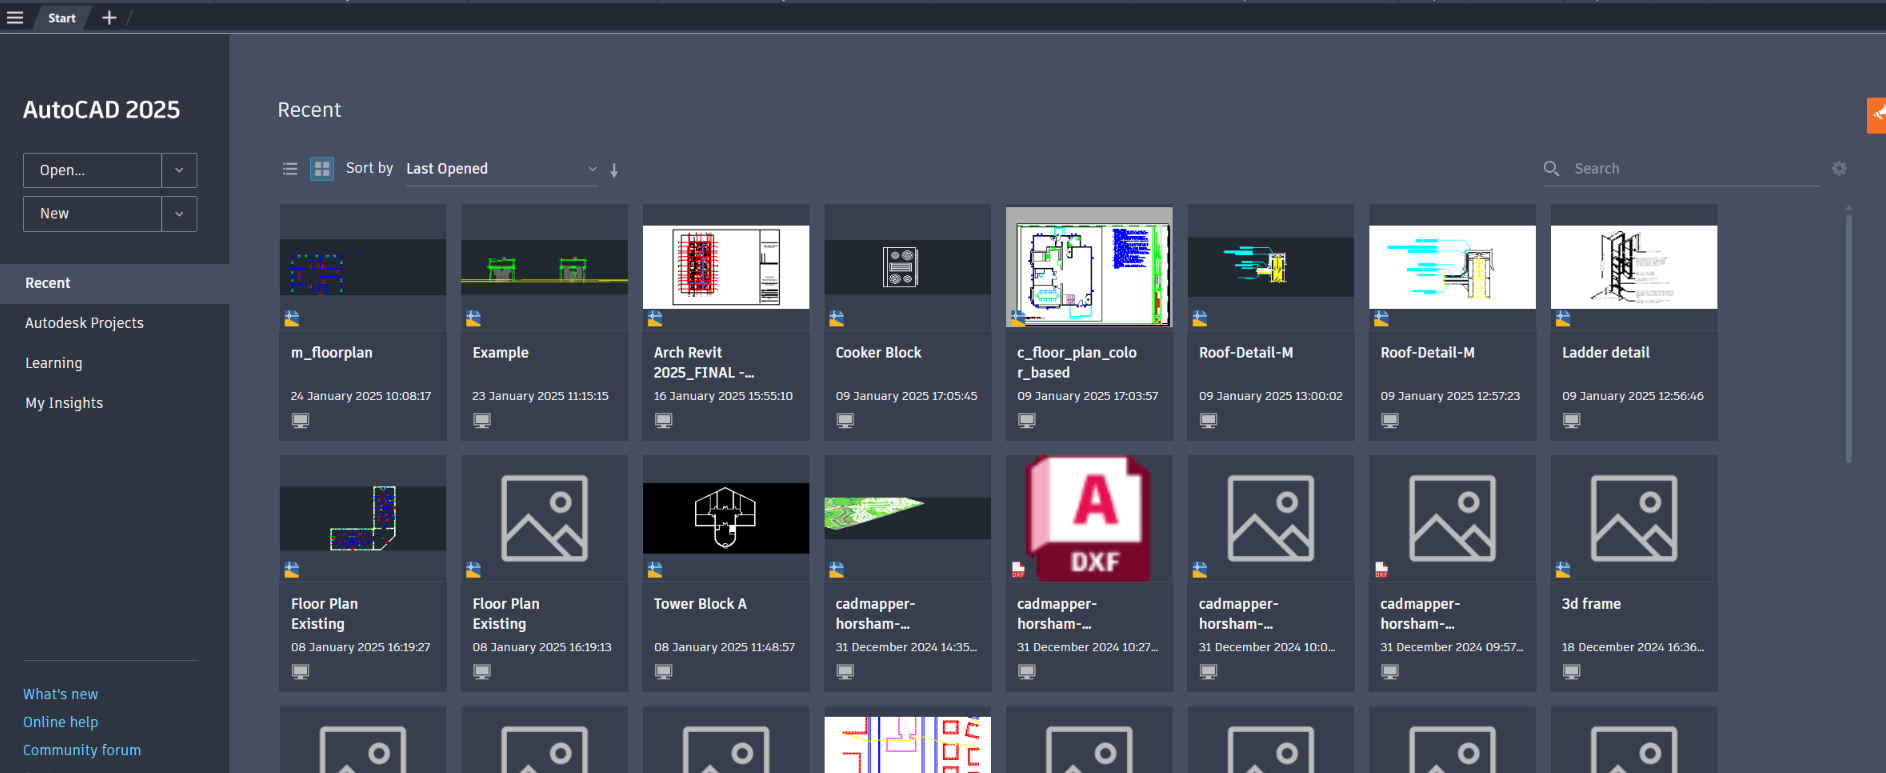The height and width of the screenshot is (773, 1886).
Task: Click the local computer icon on m_floorplan card
Action: 300,421
